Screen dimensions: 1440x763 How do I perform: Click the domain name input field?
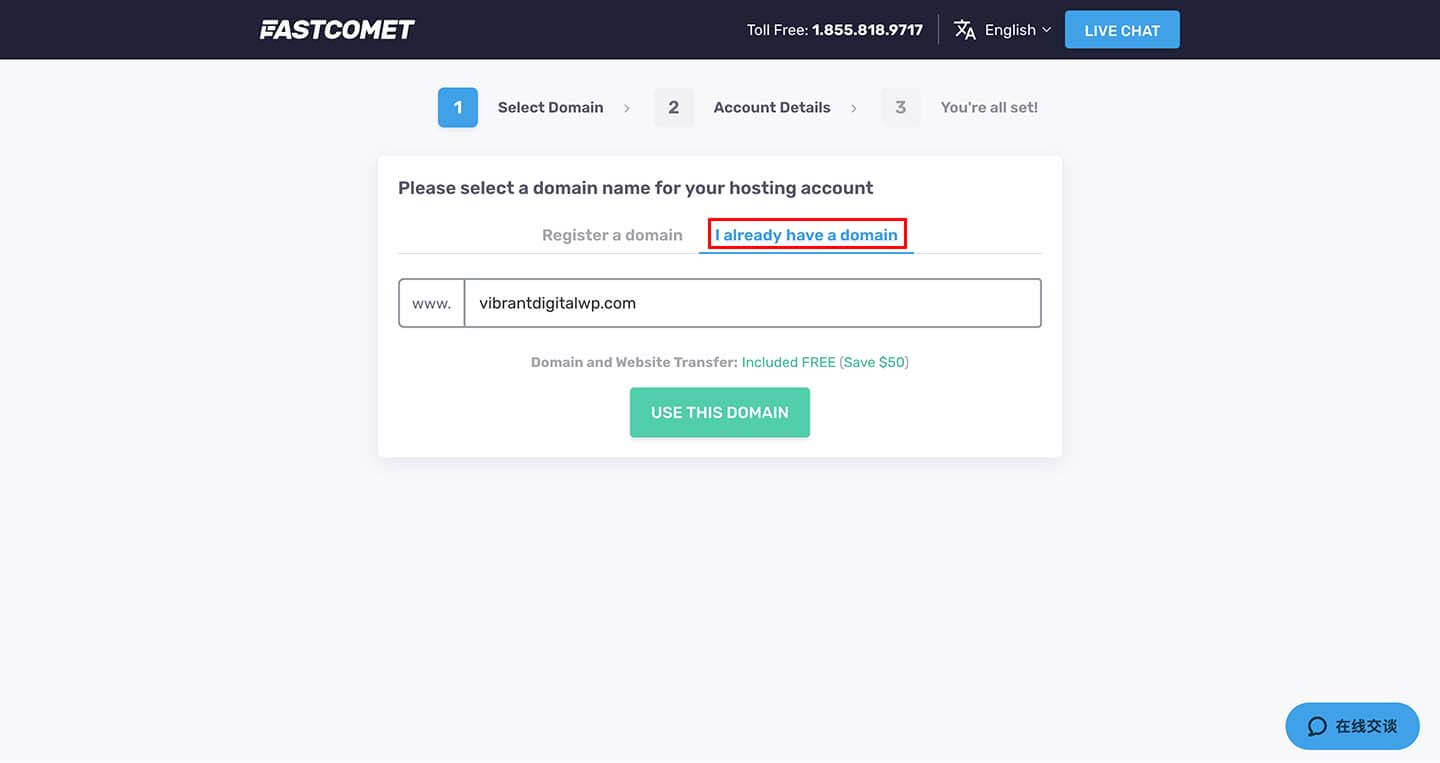click(x=752, y=303)
